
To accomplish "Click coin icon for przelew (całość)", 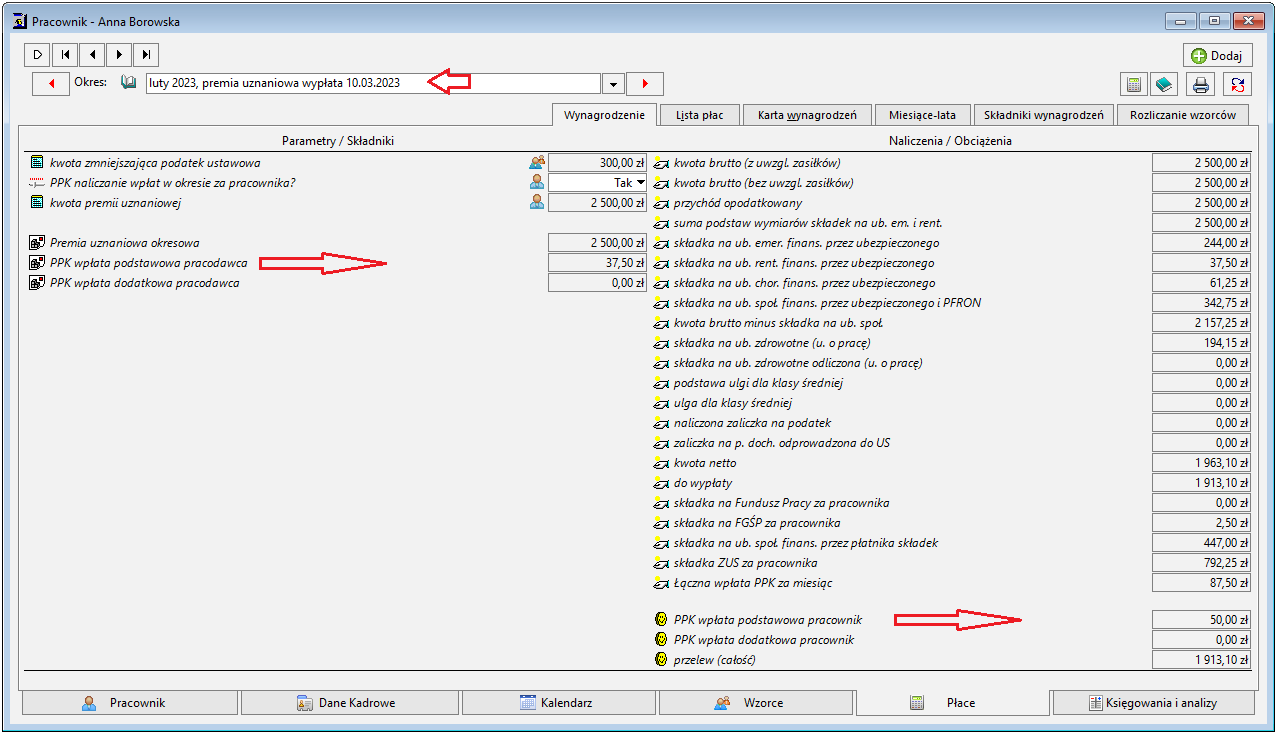I will [x=661, y=660].
